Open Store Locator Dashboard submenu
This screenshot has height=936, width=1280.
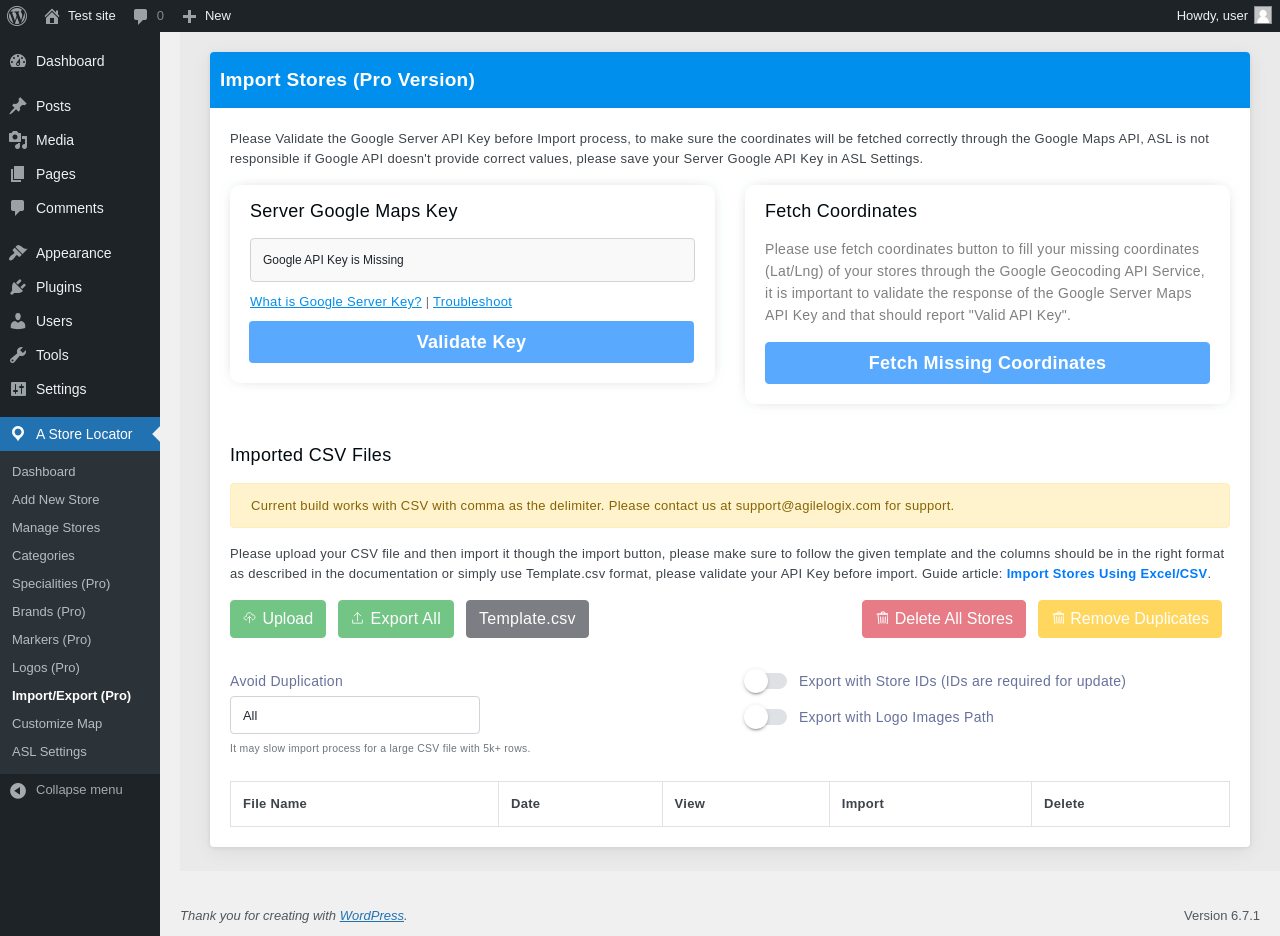point(80,472)
